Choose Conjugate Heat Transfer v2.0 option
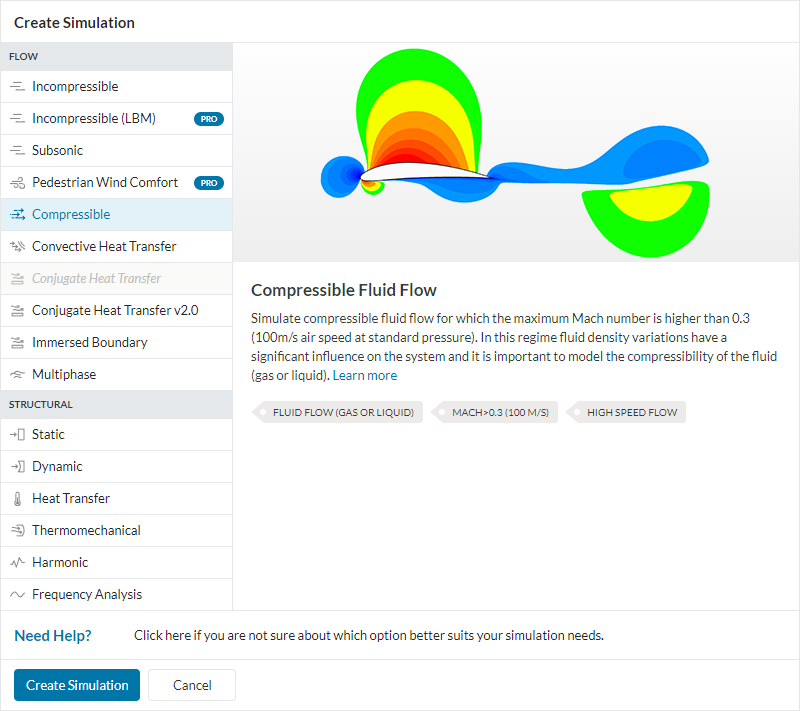 click(115, 311)
